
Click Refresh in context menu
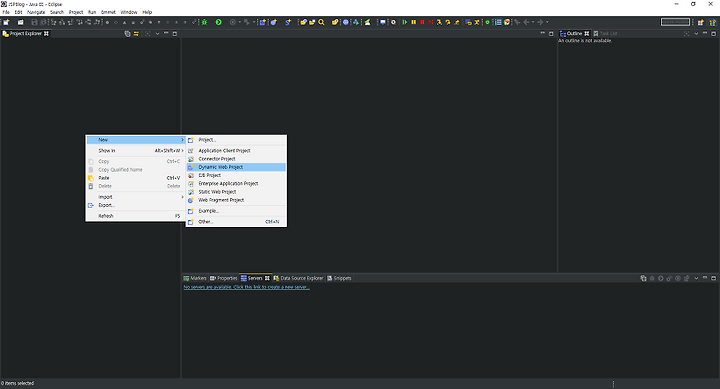(x=135, y=216)
